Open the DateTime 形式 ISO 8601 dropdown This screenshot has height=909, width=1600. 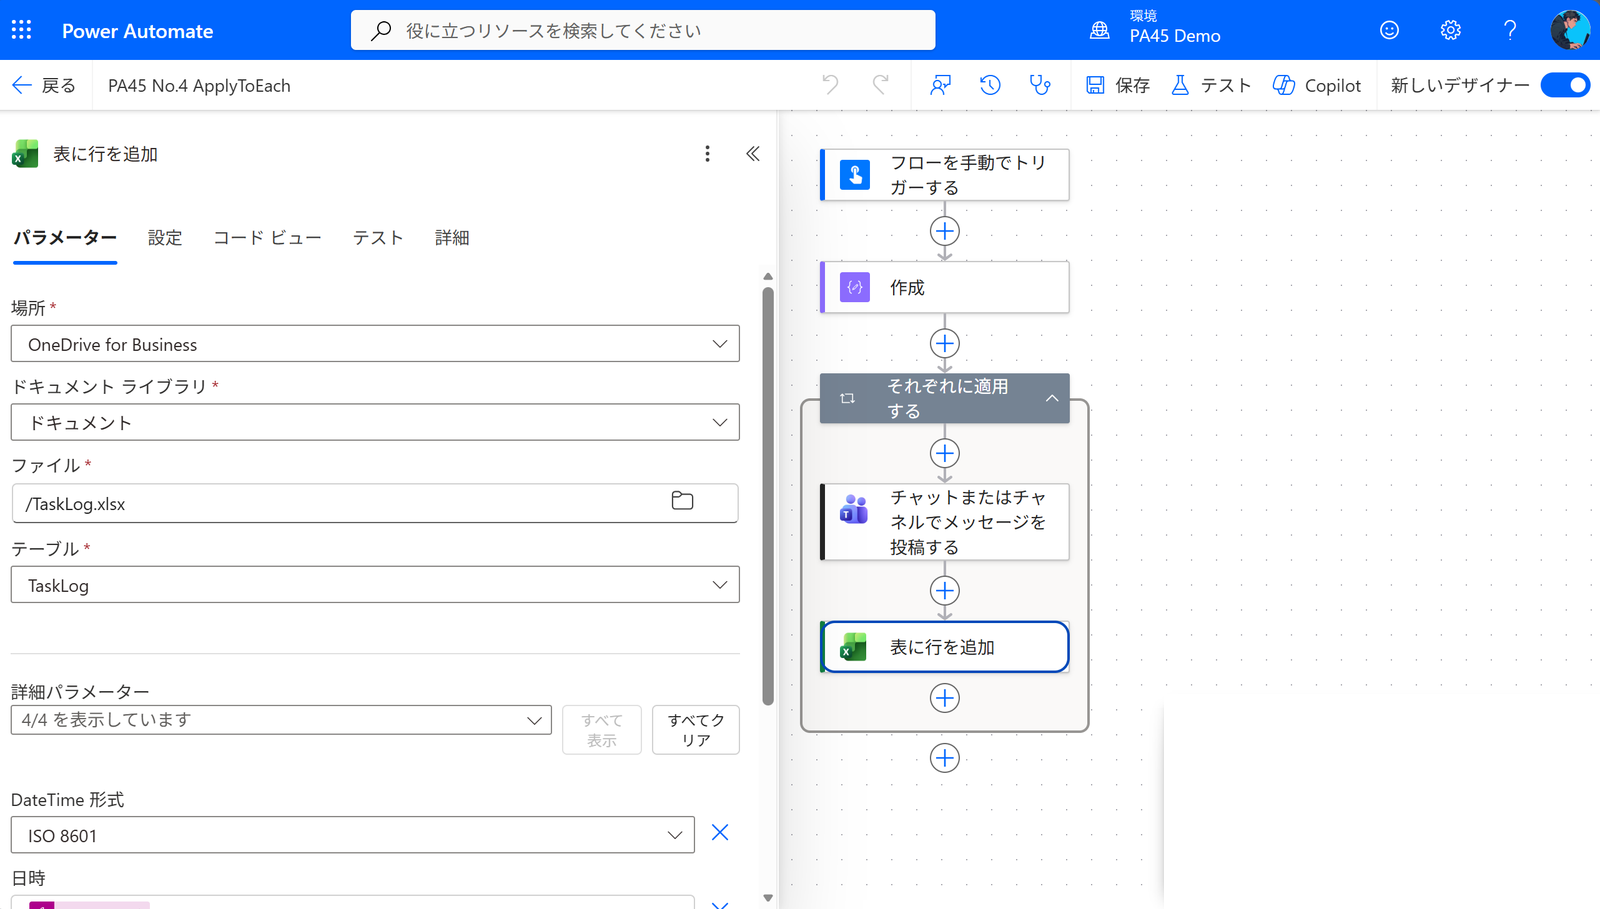352,835
